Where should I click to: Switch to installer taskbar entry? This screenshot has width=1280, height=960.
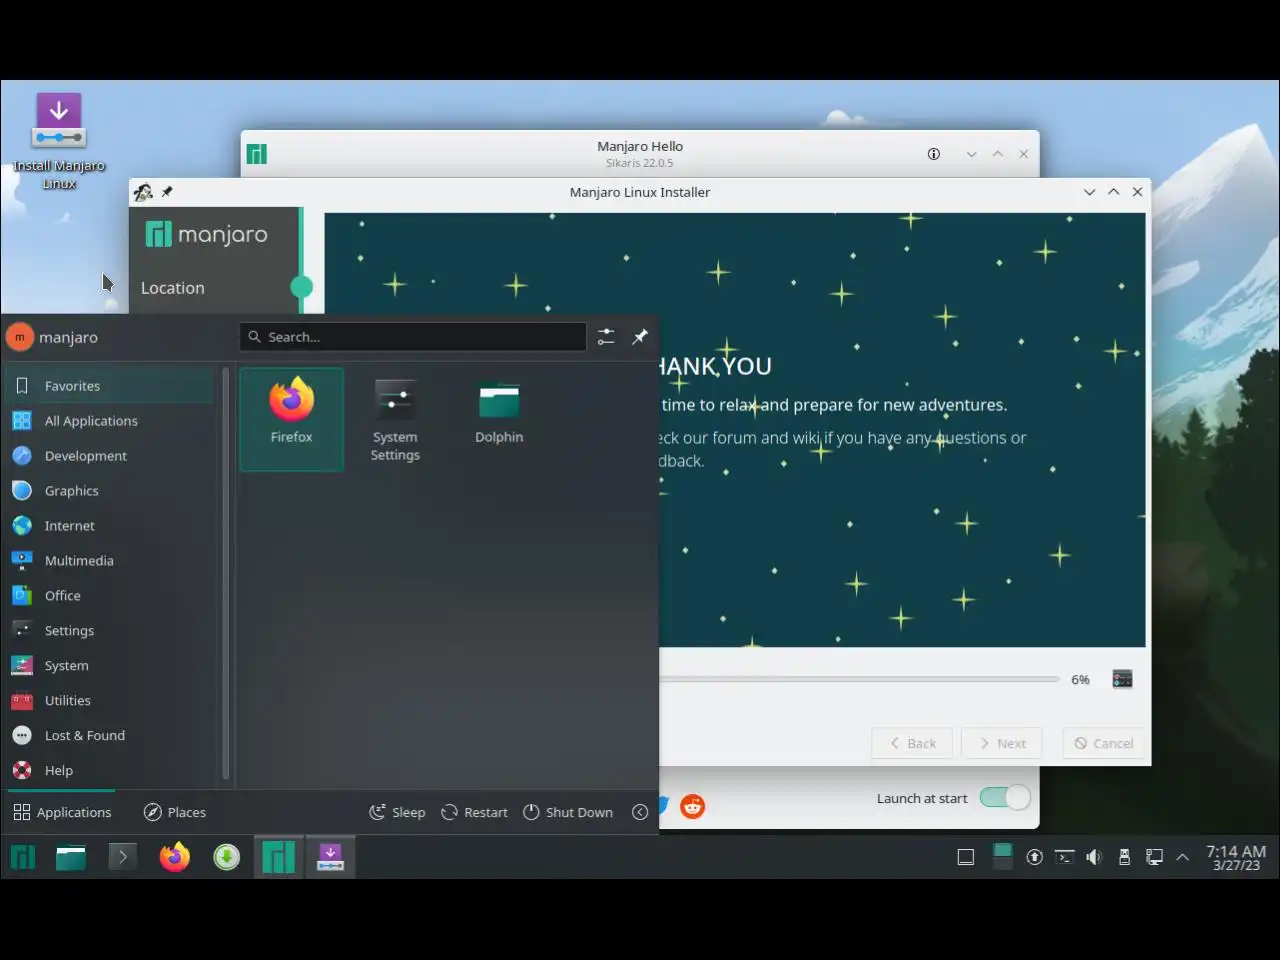(330, 857)
